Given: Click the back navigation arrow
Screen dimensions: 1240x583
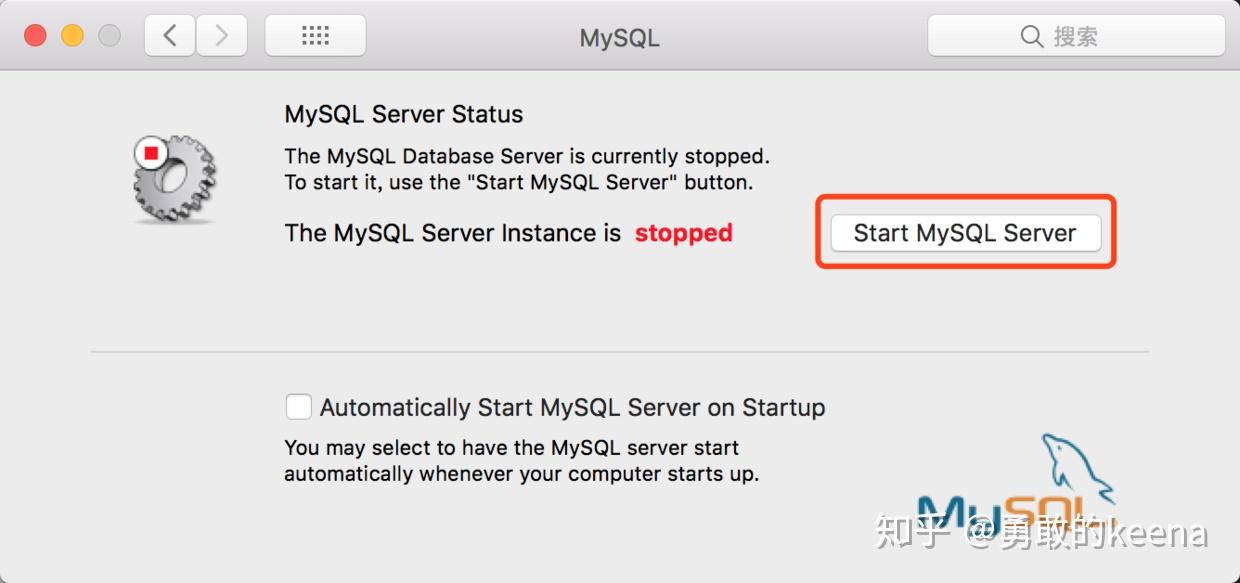Looking at the screenshot, I should [x=169, y=34].
